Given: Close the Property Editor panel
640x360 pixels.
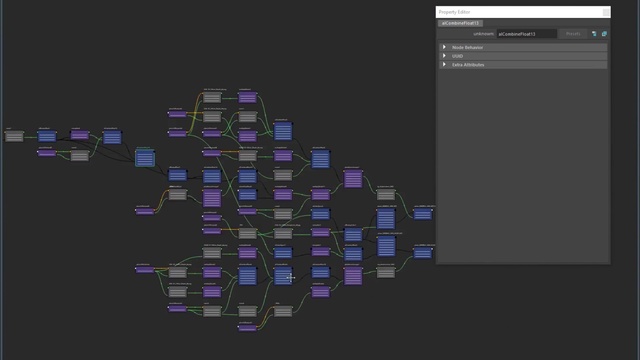Looking at the screenshot, I should tap(606, 12).
